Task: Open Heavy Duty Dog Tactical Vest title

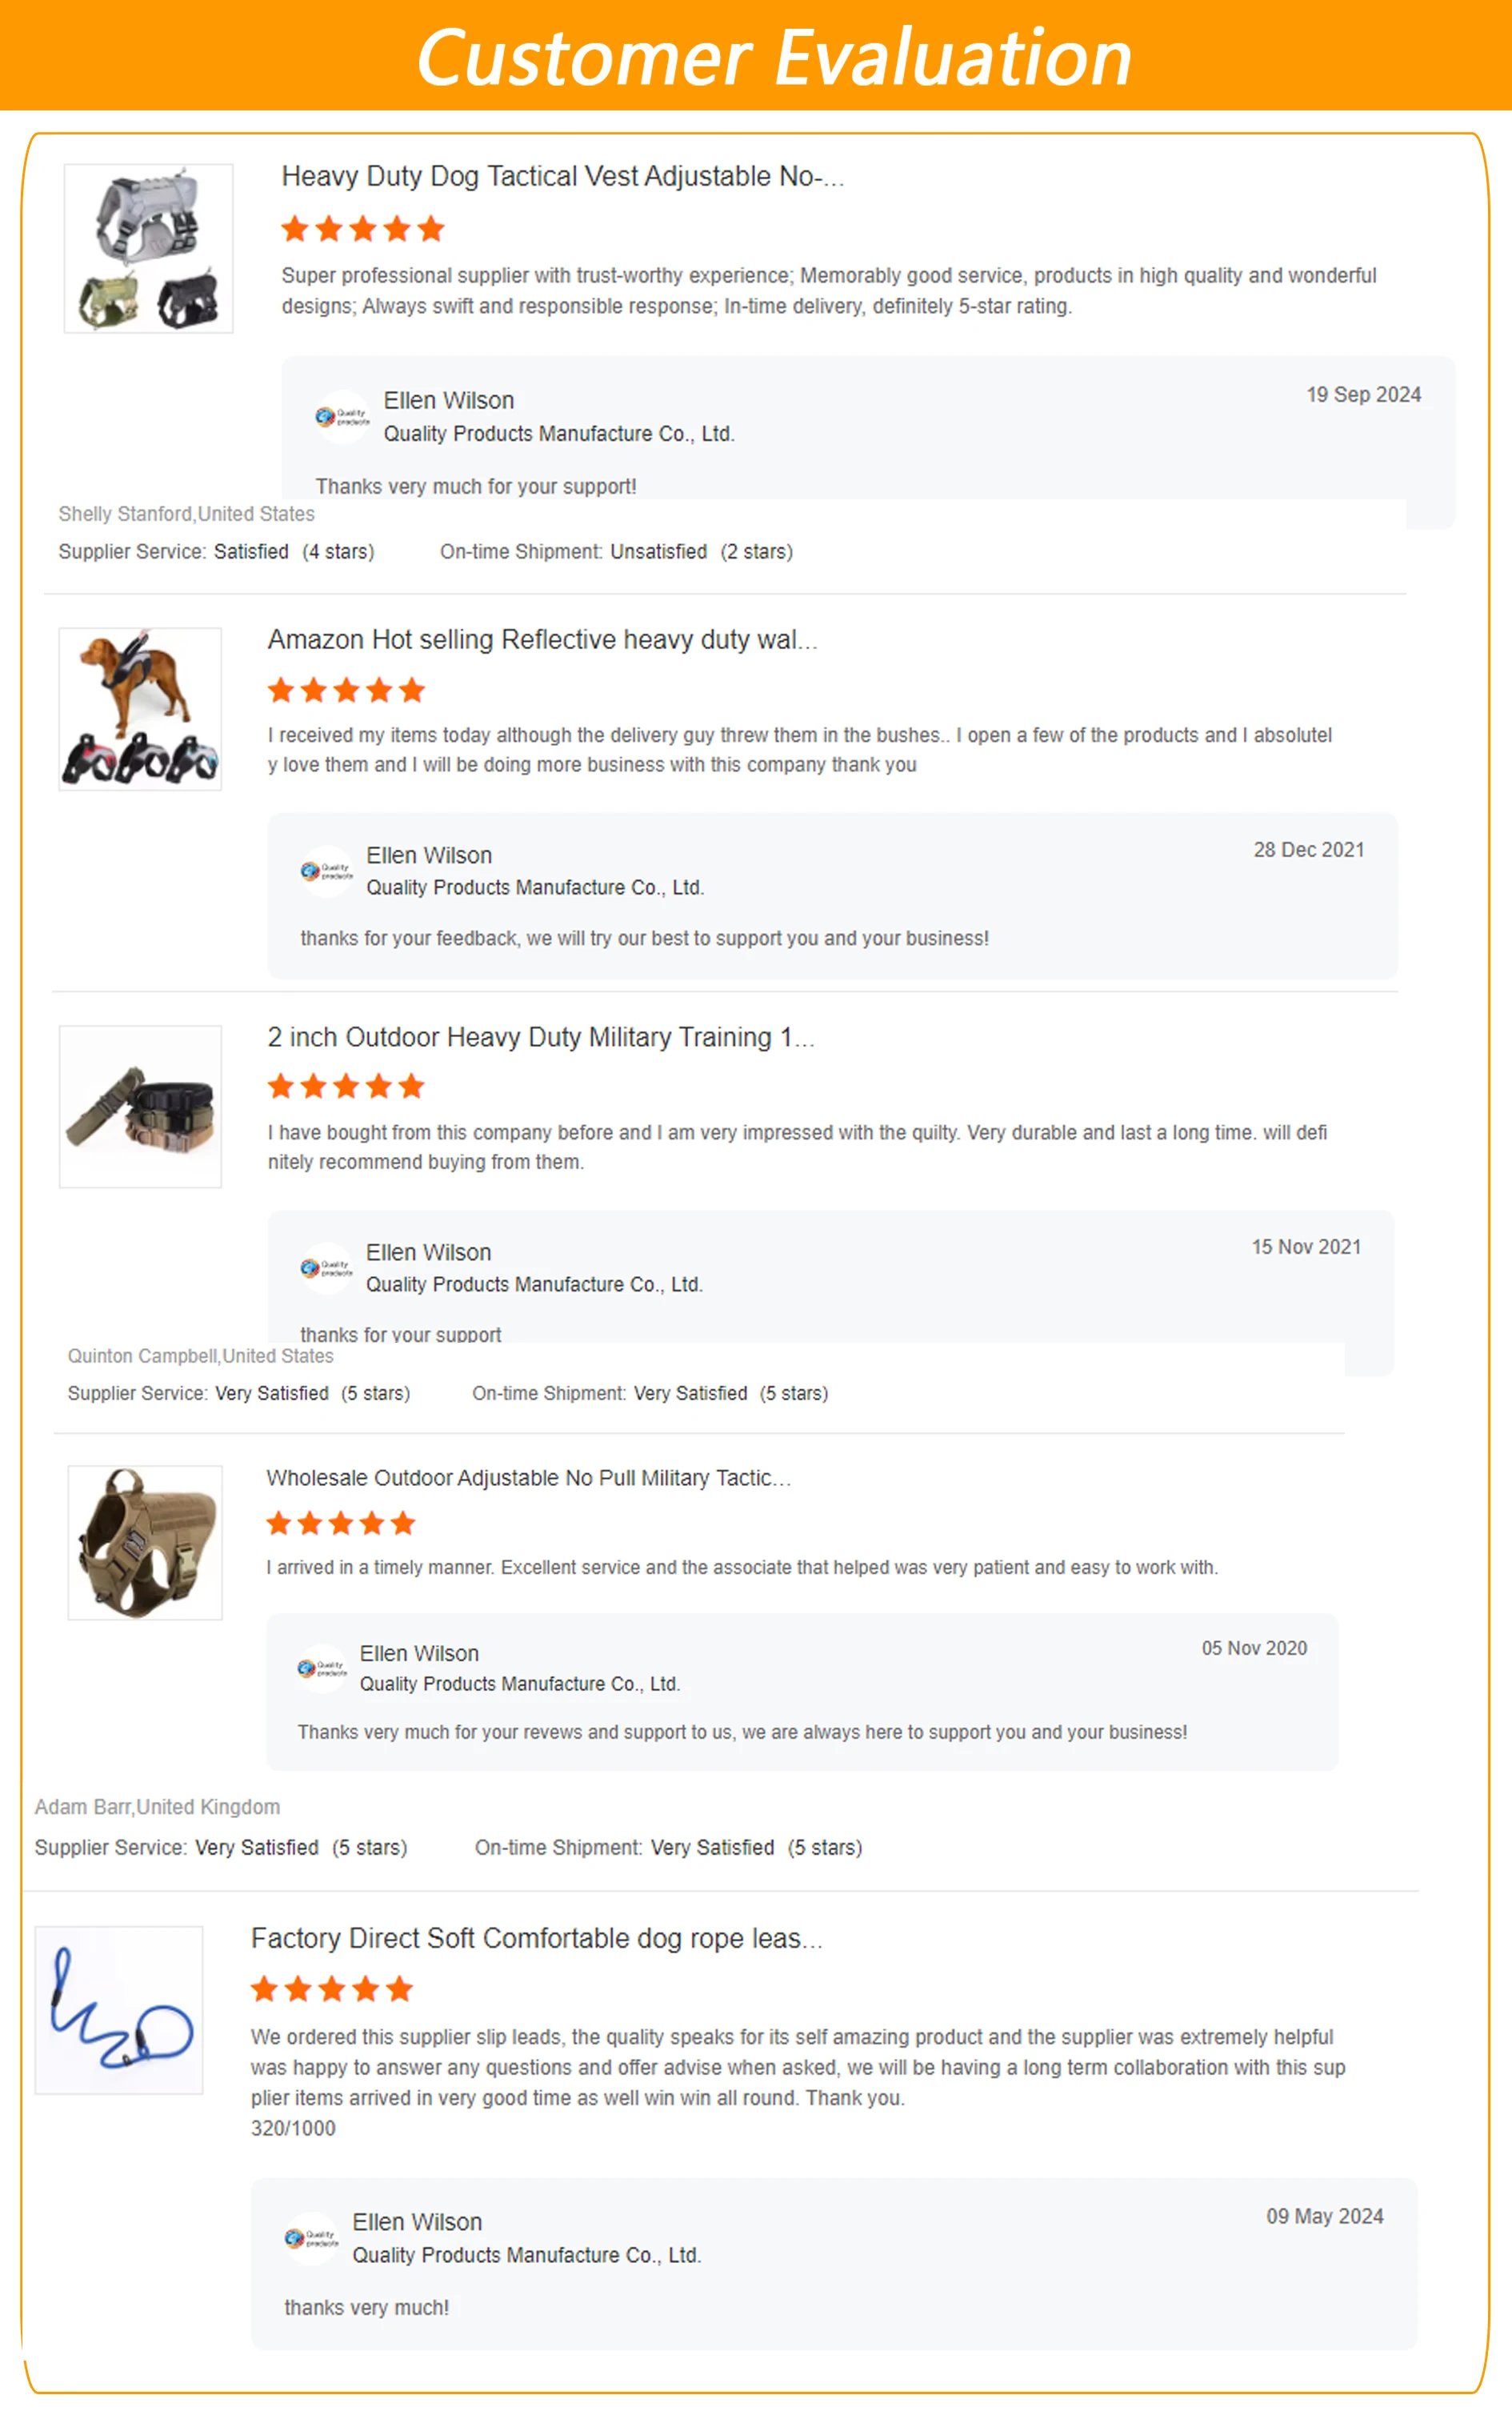Action: (x=563, y=176)
